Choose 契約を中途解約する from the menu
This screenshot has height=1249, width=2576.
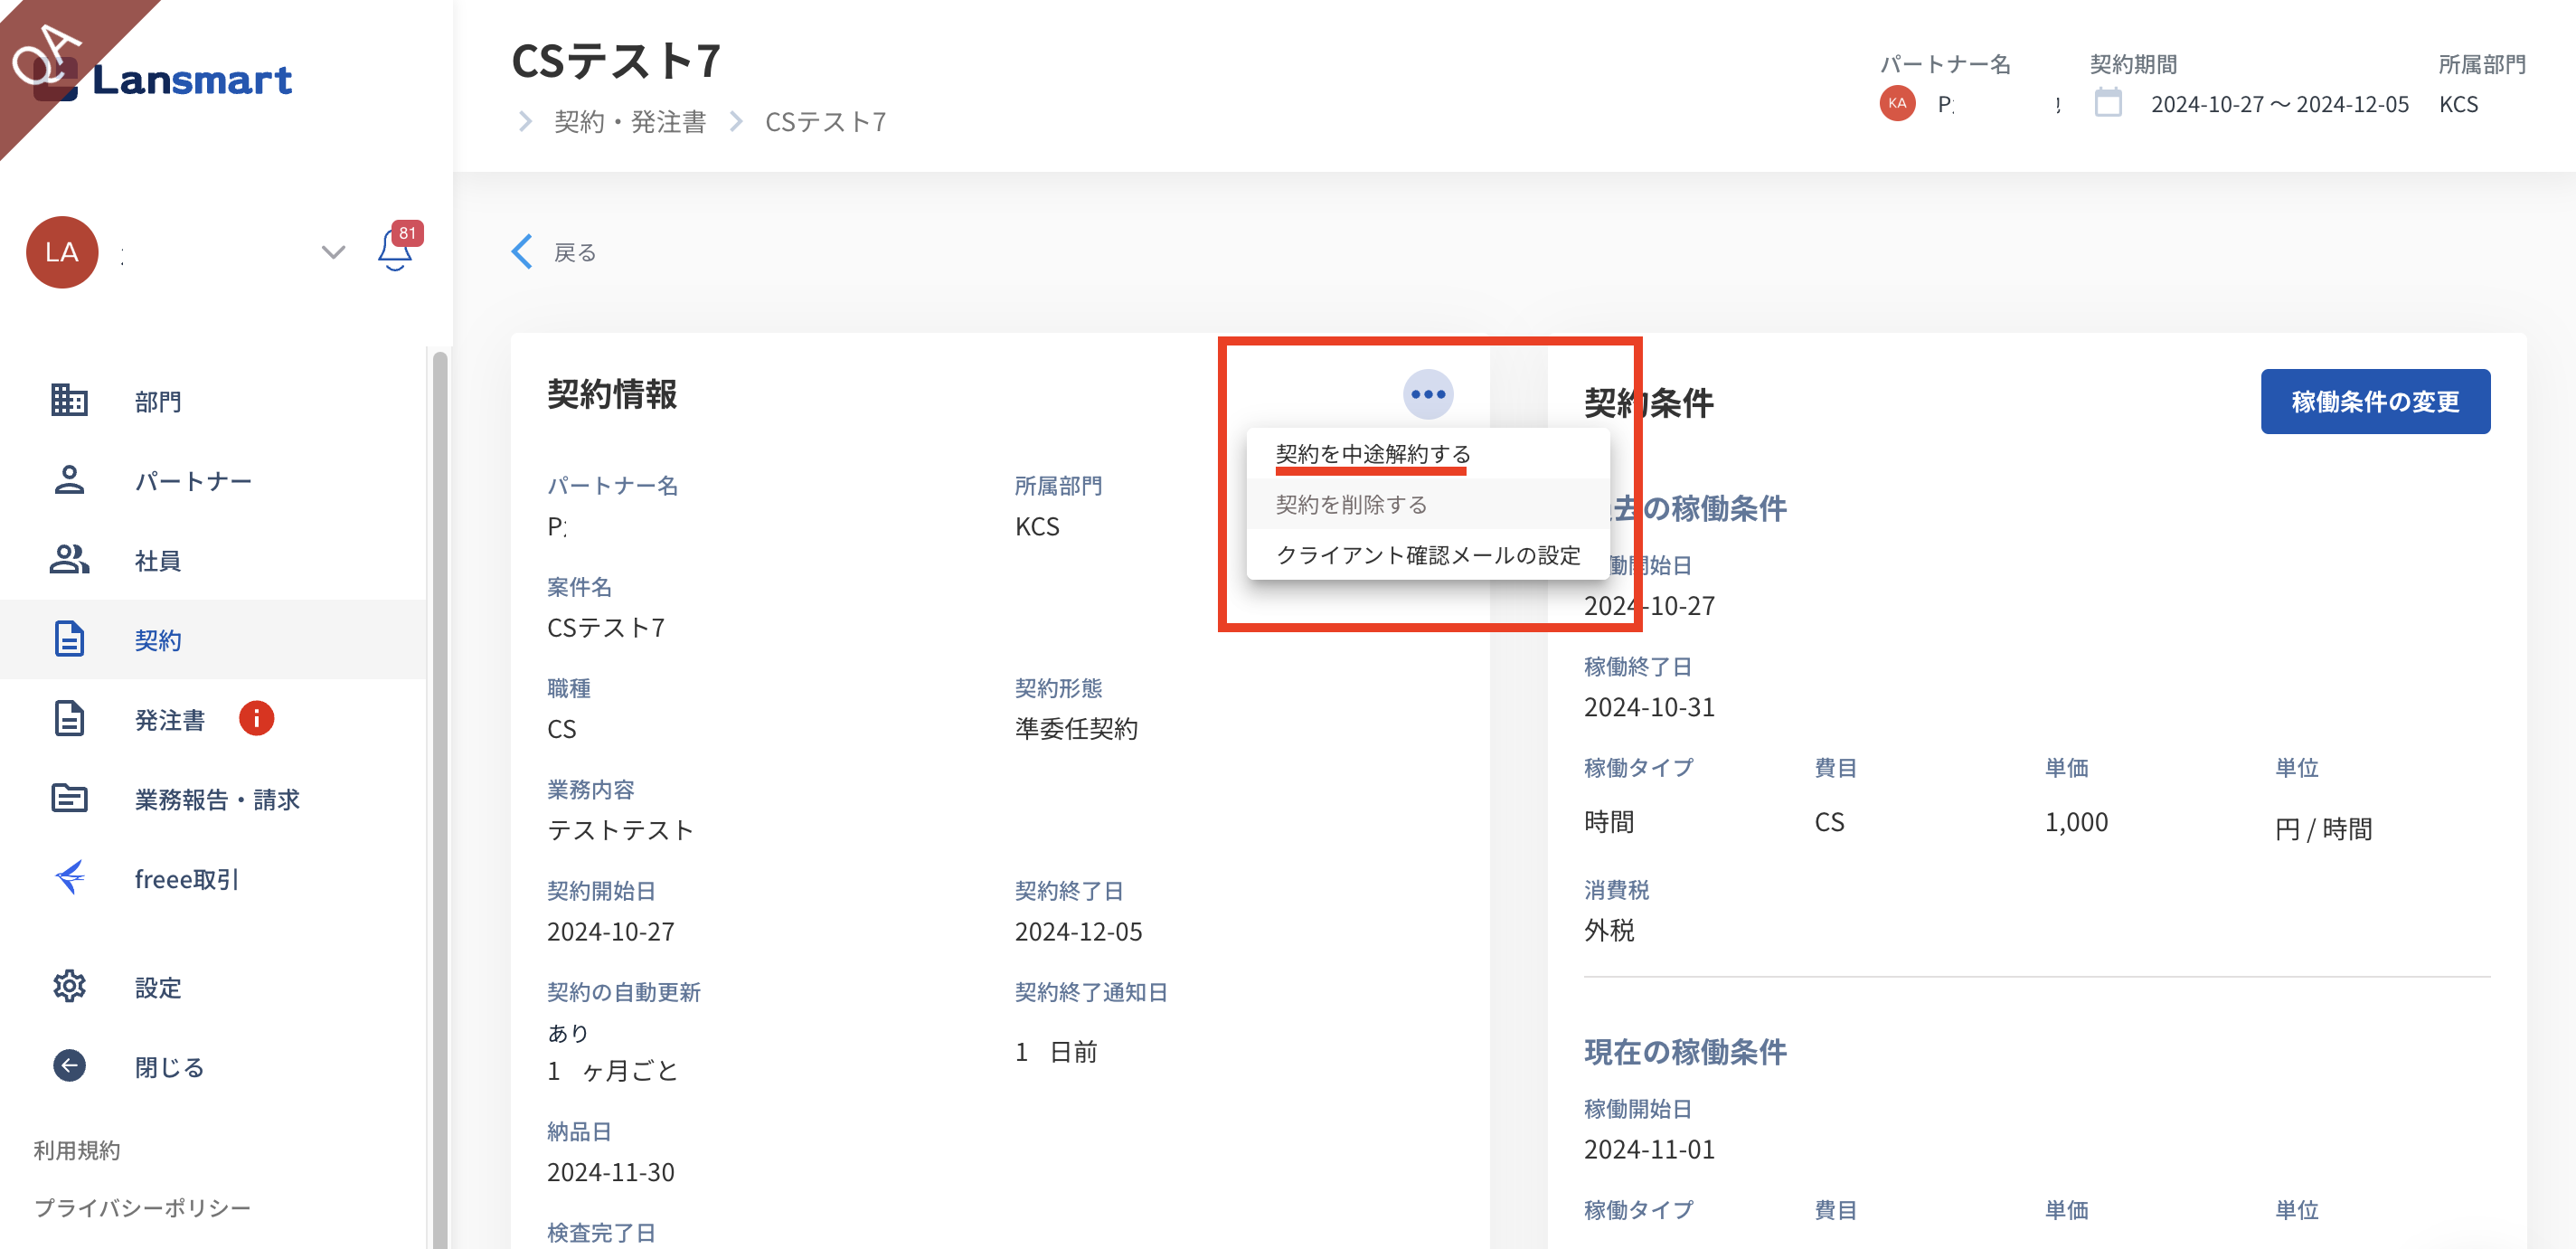pos(1372,454)
